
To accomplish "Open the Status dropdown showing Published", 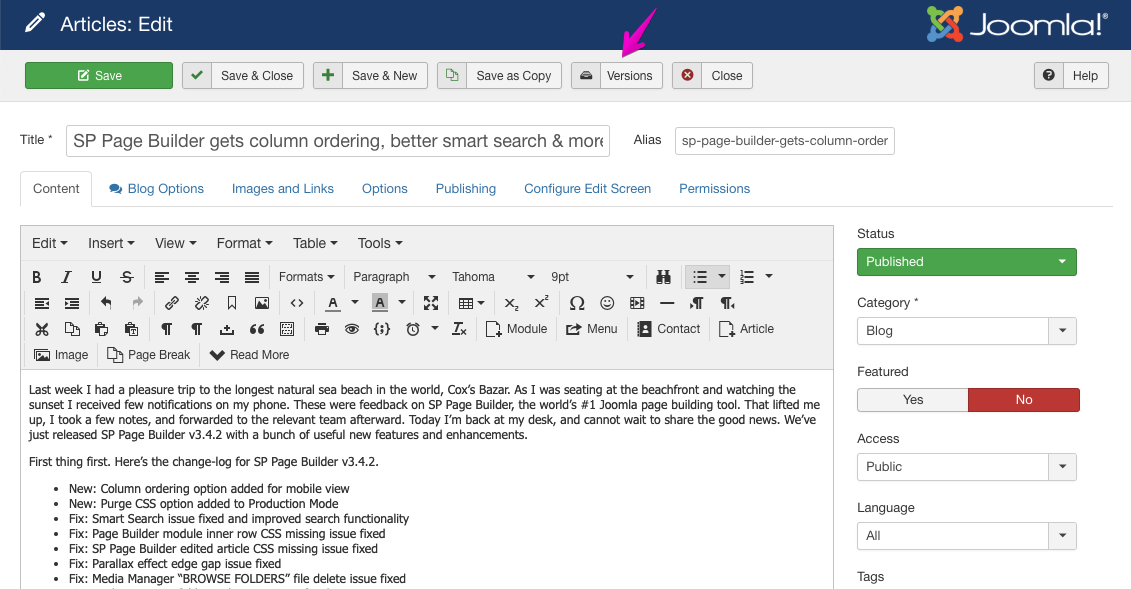I will click(966, 262).
